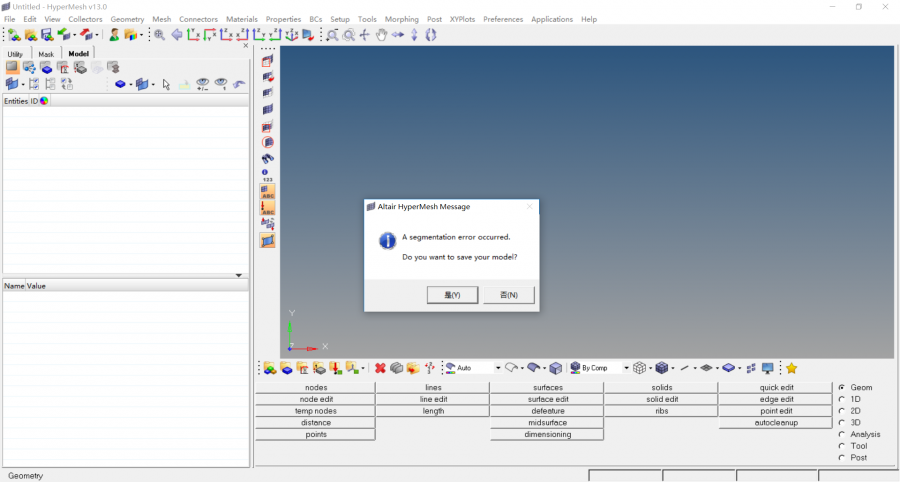Click the Geometry label in the status bar
This screenshot has width=900, height=482.
25,476
